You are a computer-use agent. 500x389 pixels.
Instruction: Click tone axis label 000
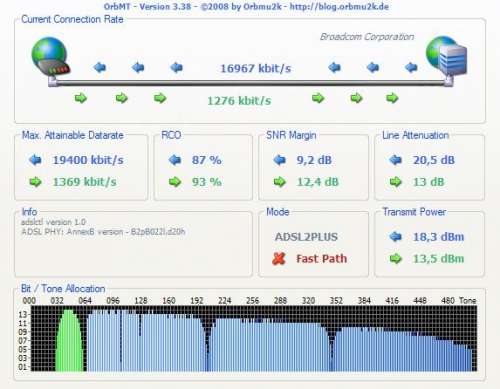pos(29,301)
